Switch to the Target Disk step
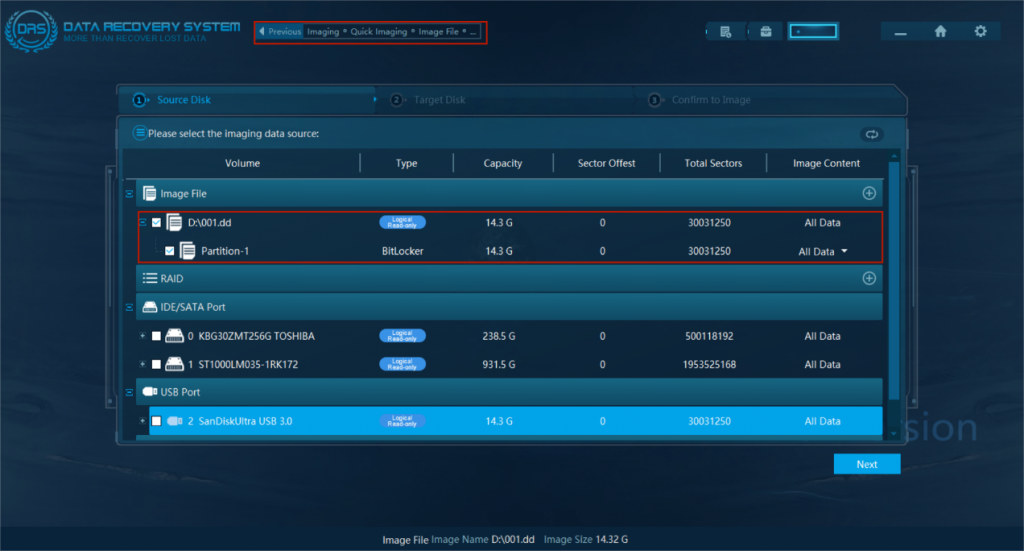 coord(440,100)
